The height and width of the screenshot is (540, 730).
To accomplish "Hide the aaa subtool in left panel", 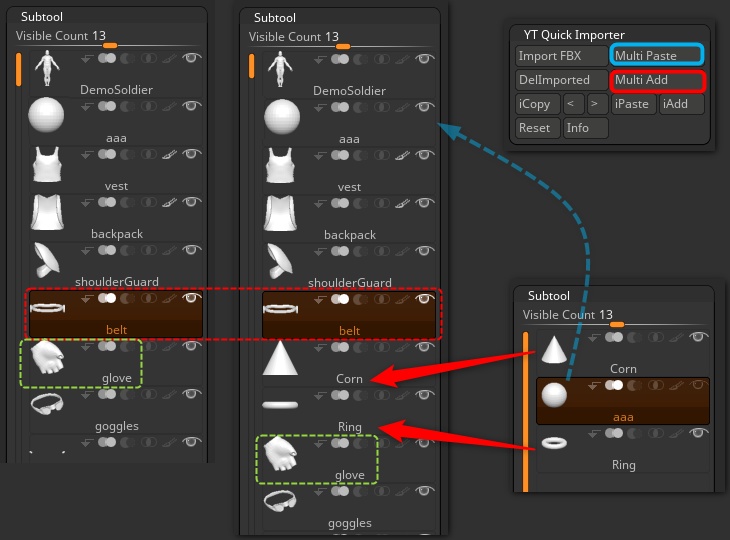I will pos(191,106).
